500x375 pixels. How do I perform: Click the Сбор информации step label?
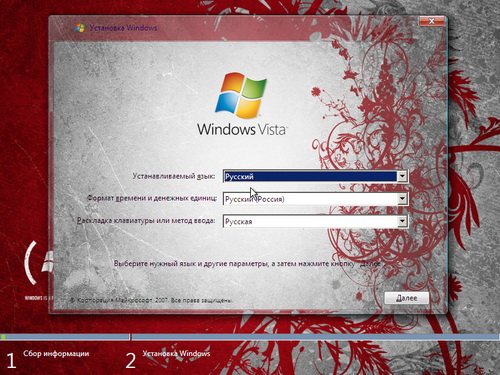coord(56,354)
